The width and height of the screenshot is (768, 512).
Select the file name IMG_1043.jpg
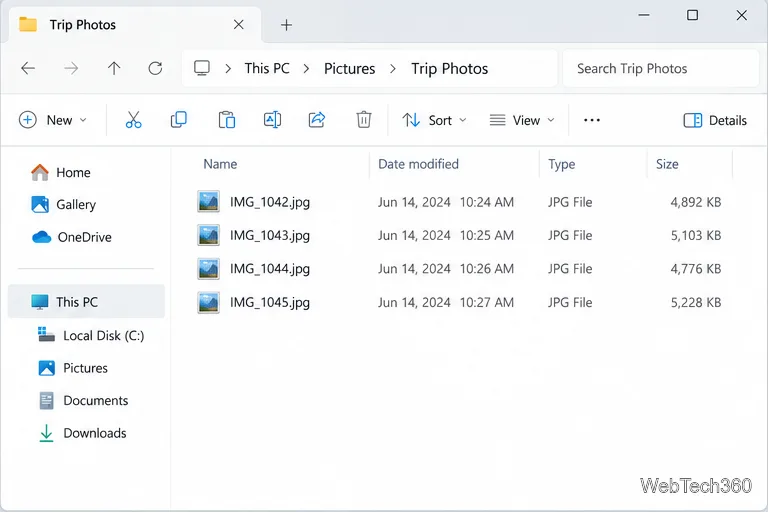(x=270, y=235)
